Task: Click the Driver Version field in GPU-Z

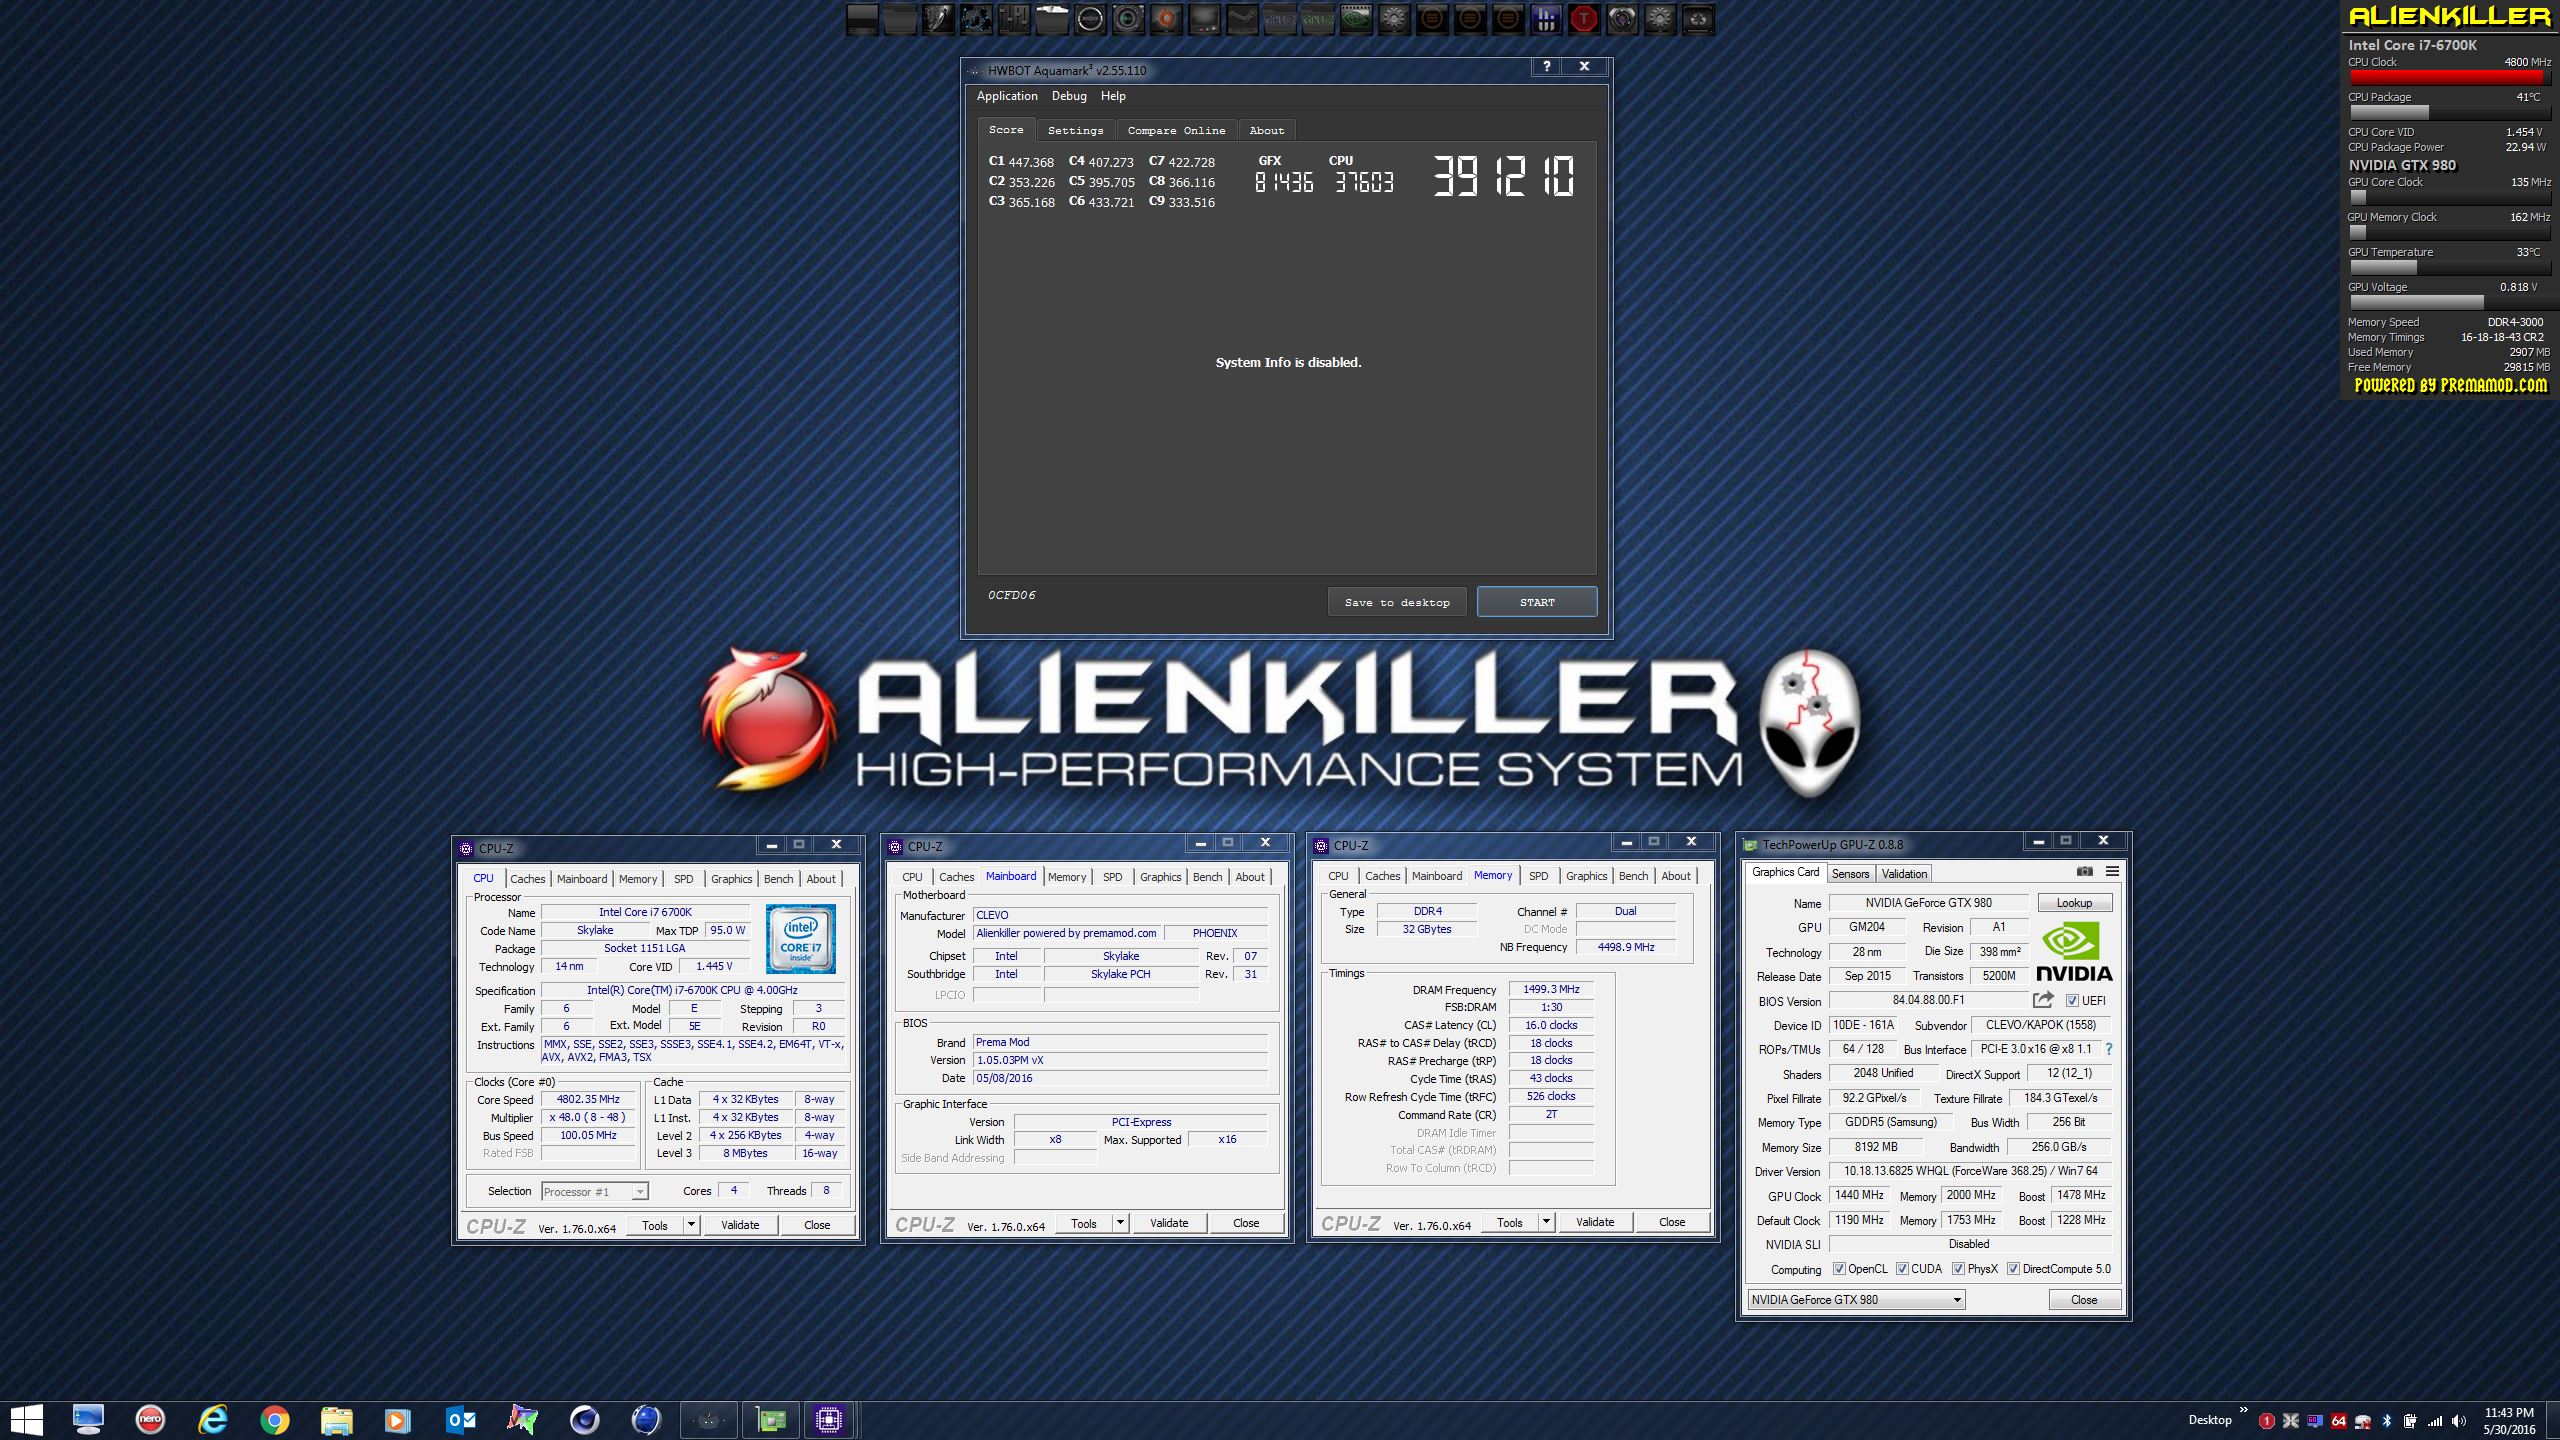Action: (x=1970, y=1170)
